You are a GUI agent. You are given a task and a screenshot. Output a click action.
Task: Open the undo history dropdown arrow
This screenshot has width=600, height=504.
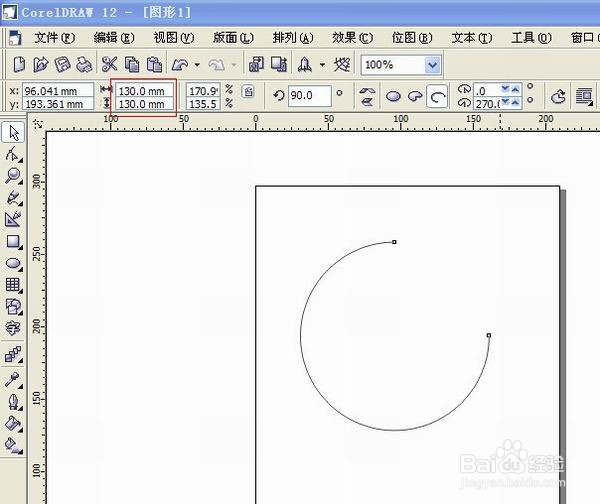[x=197, y=65]
